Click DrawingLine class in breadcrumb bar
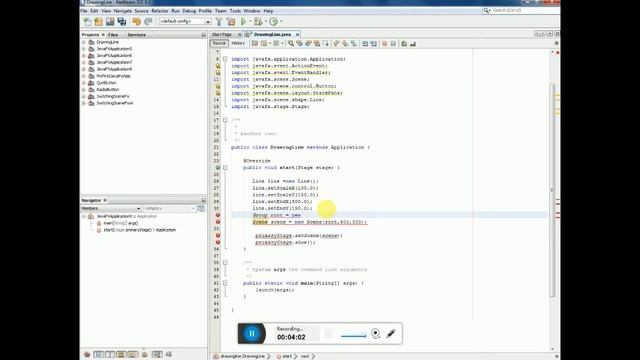The image size is (640, 360). click(243, 356)
